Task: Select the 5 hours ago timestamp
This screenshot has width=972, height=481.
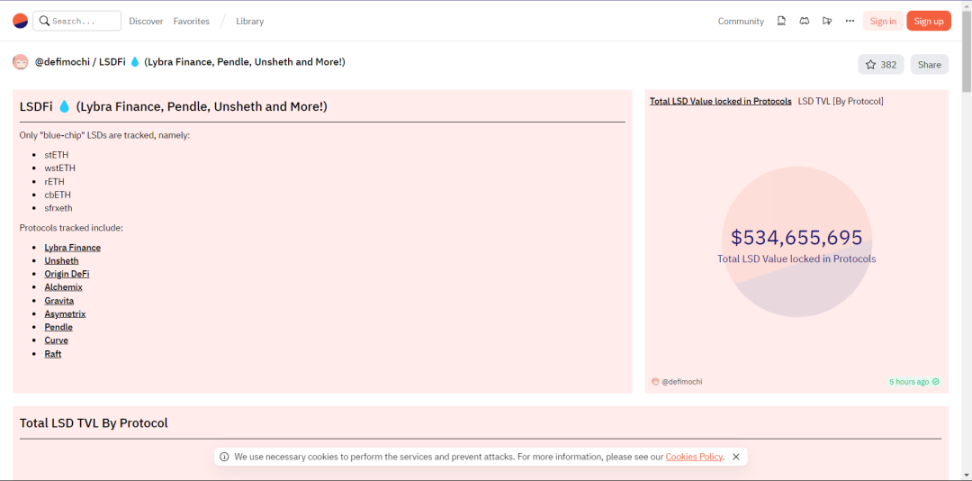Action: [909, 382]
